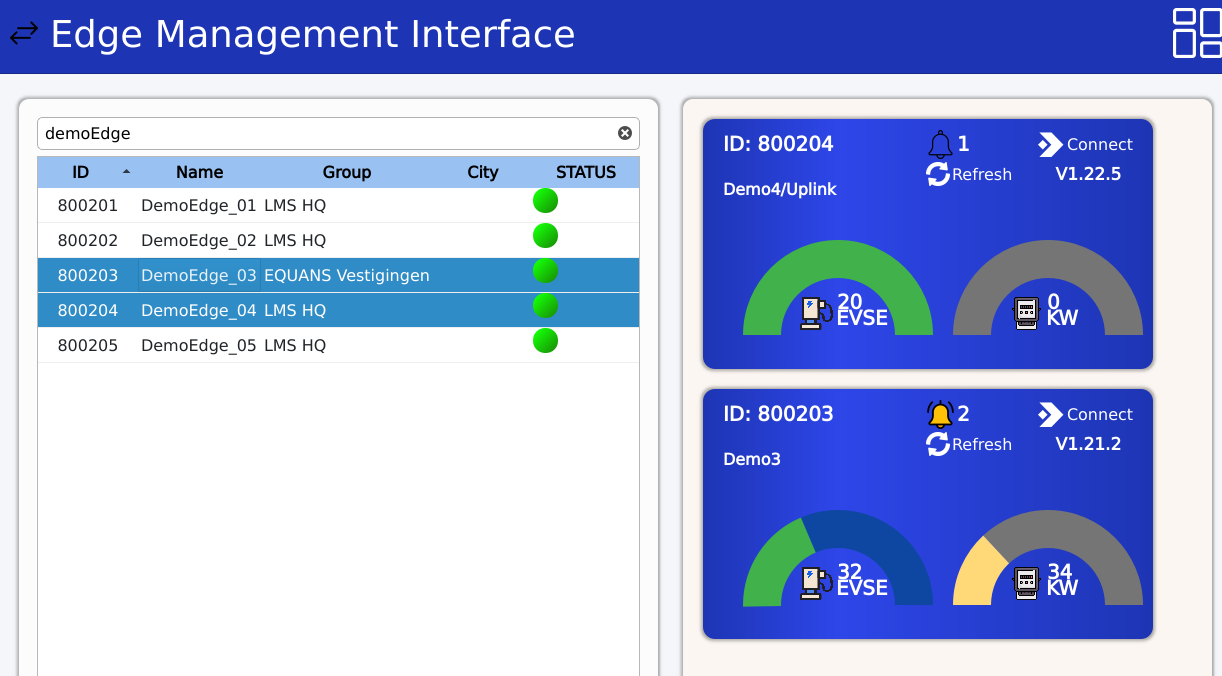
Task: Open the layout grid icon in the top-right corner
Action: point(1194,33)
